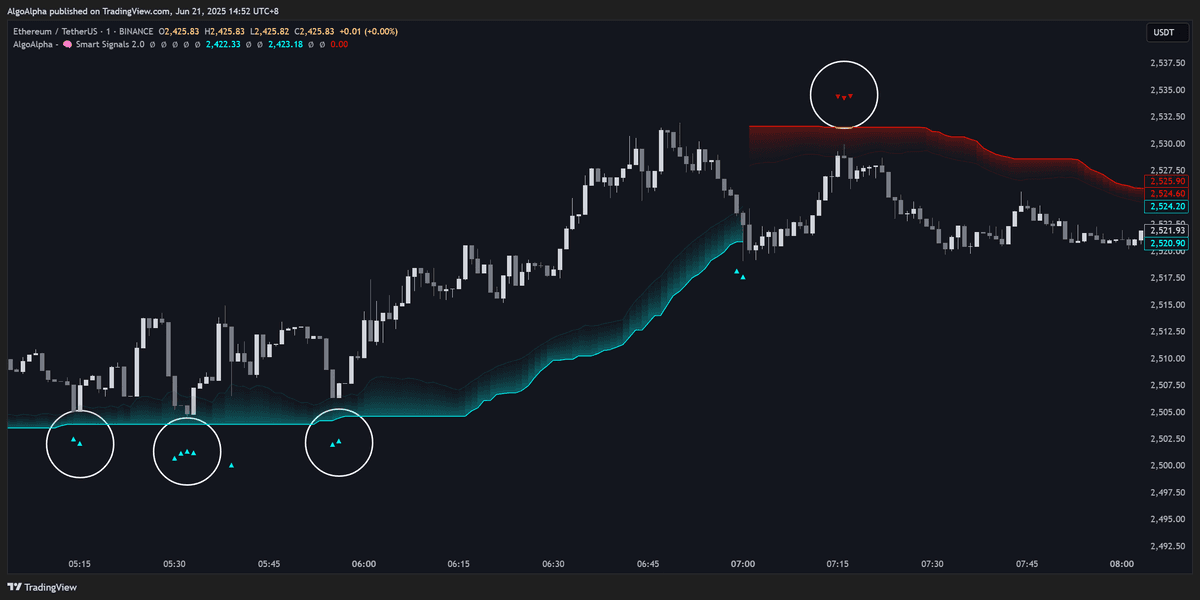The height and width of the screenshot is (600, 1200).
Task: Click the pink Smart Signals 2.0 indicator icon
Action: coord(67,45)
